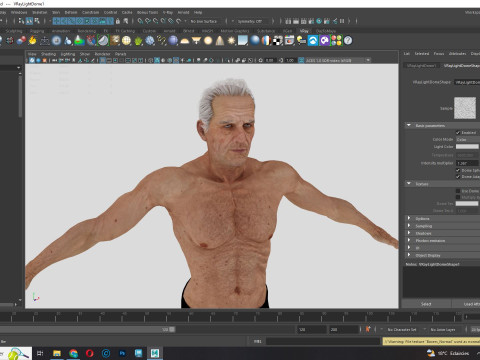
Task: Click the Intensity multiplier input field
Action: pos(467,163)
